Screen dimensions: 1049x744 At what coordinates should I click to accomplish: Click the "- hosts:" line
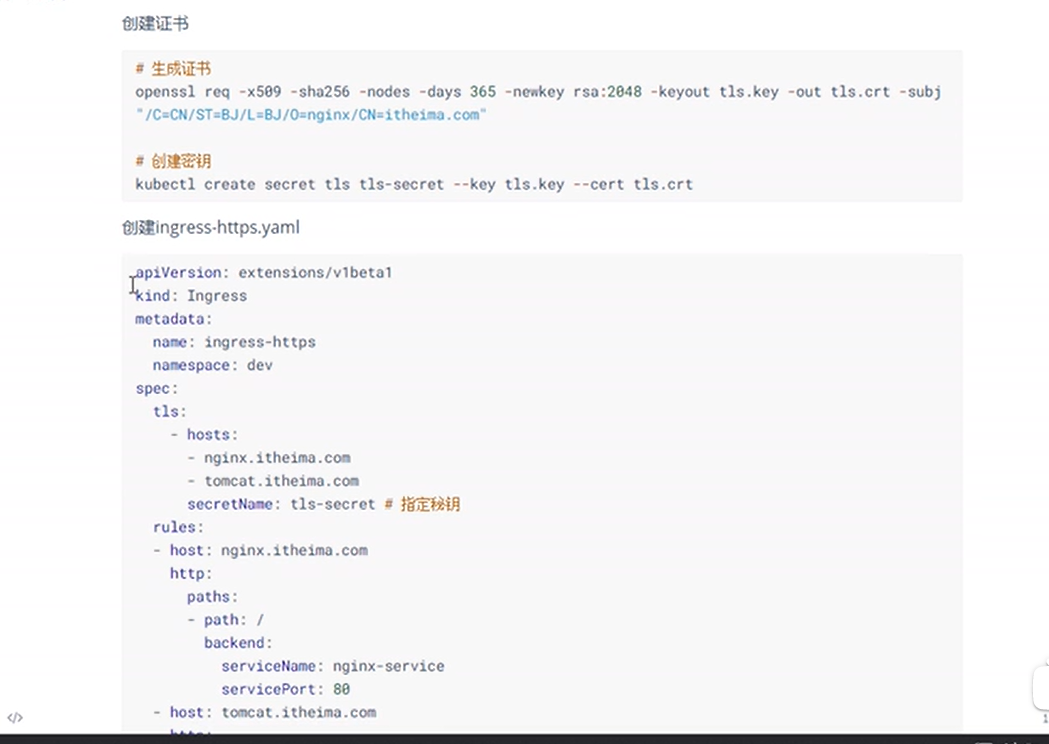coord(204,435)
